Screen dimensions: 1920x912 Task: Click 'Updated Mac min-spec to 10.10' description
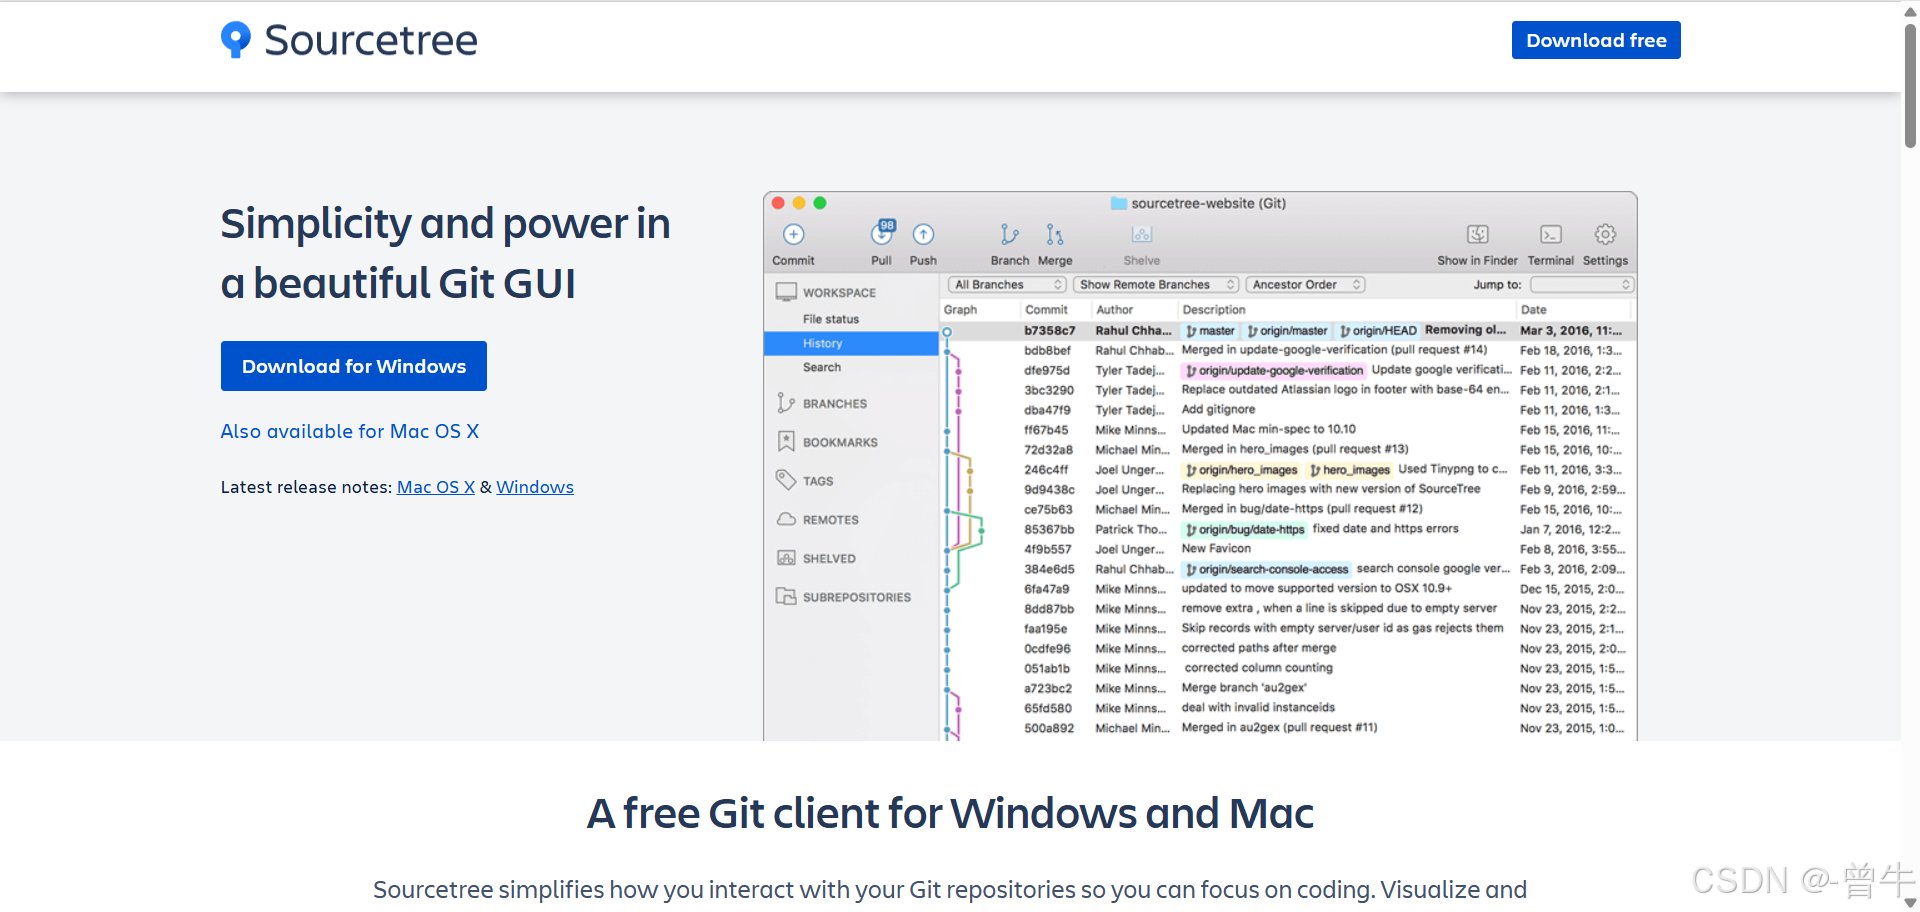click(x=1269, y=430)
